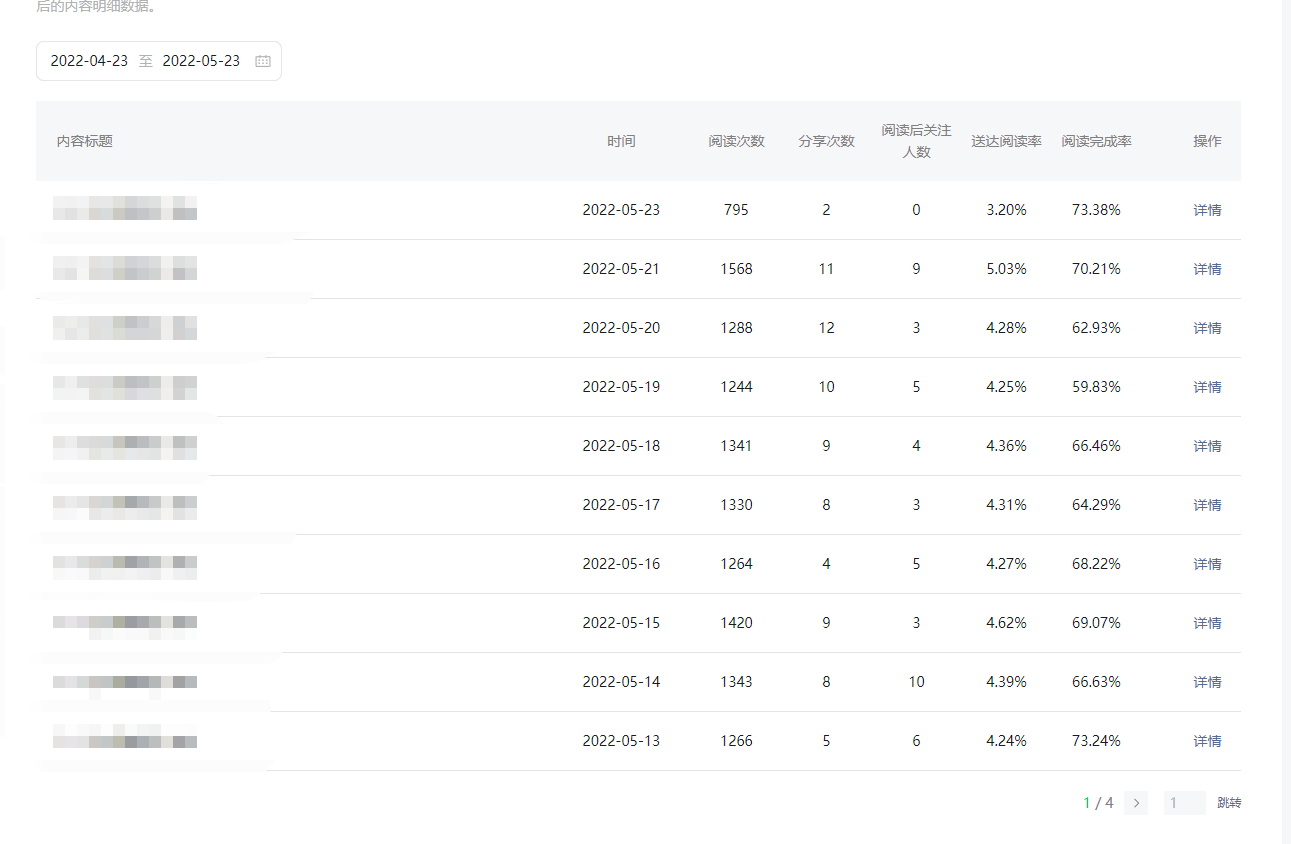The height and width of the screenshot is (844, 1291).
Task: Click 详情 link for 2022-05-13 row
Action: pyautogui.click(x=1207, y=741)
